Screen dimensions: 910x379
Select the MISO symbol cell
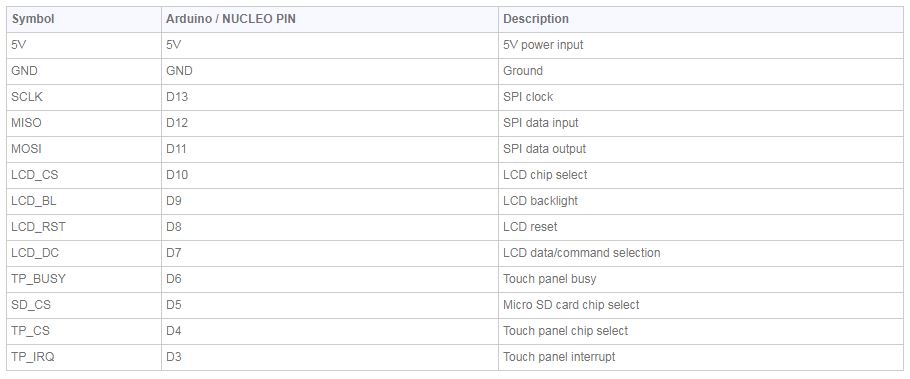coord(84,124)
